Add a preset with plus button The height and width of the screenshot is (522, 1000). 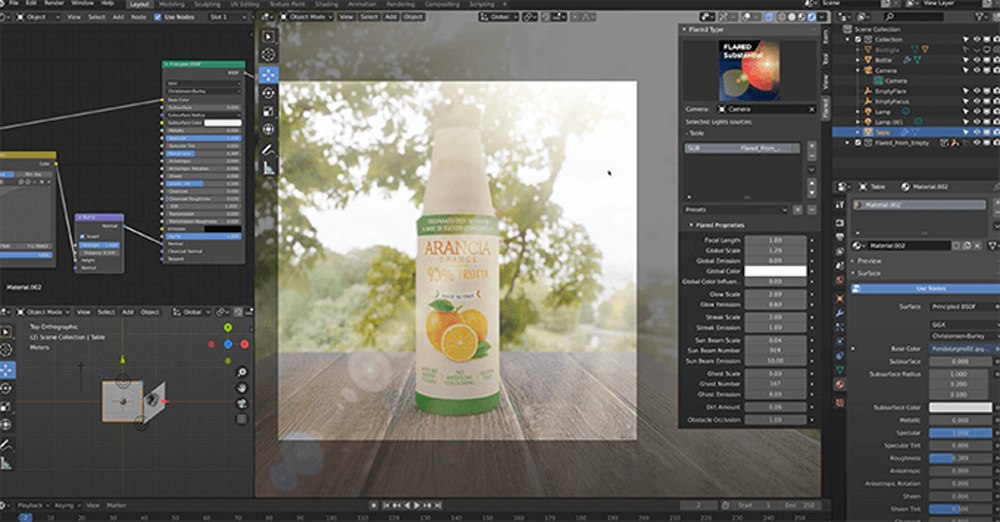[797, 209]
